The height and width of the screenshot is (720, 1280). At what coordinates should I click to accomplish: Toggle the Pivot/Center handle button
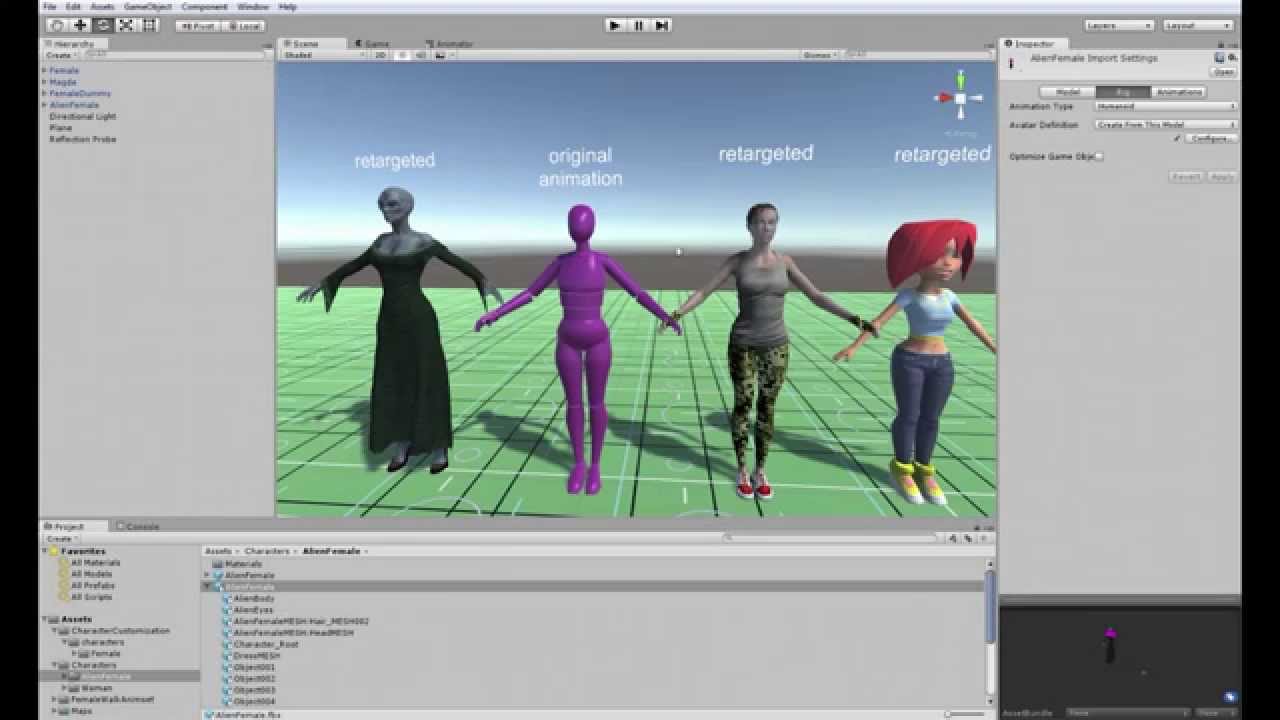pos(198,26)
